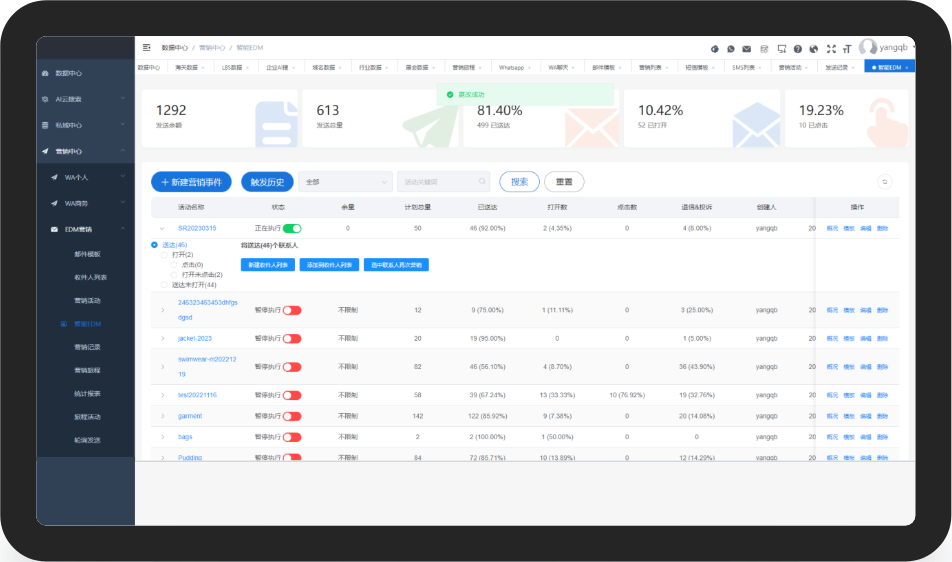The image size is (952, 562).
Task: Click the 搜索 search button
Action: (x=519, y=182)
